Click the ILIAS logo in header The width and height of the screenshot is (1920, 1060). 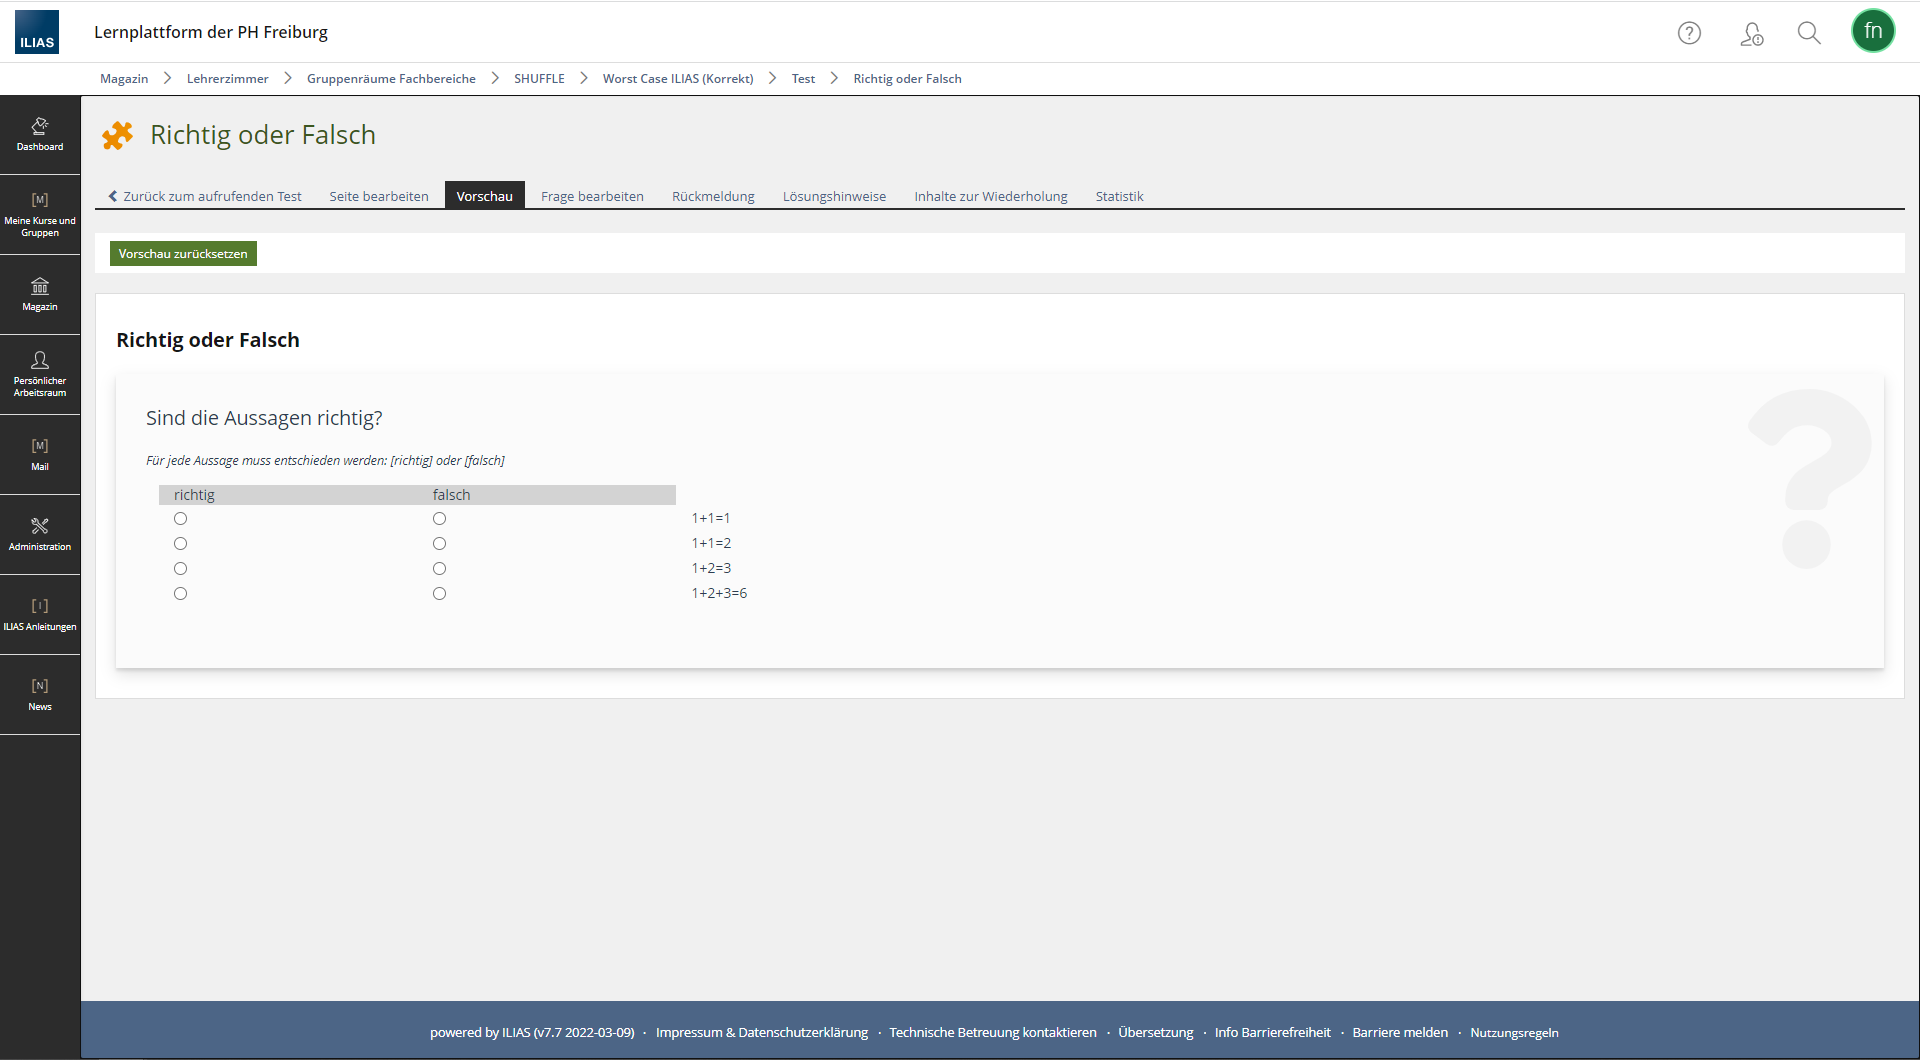[37, 32]
